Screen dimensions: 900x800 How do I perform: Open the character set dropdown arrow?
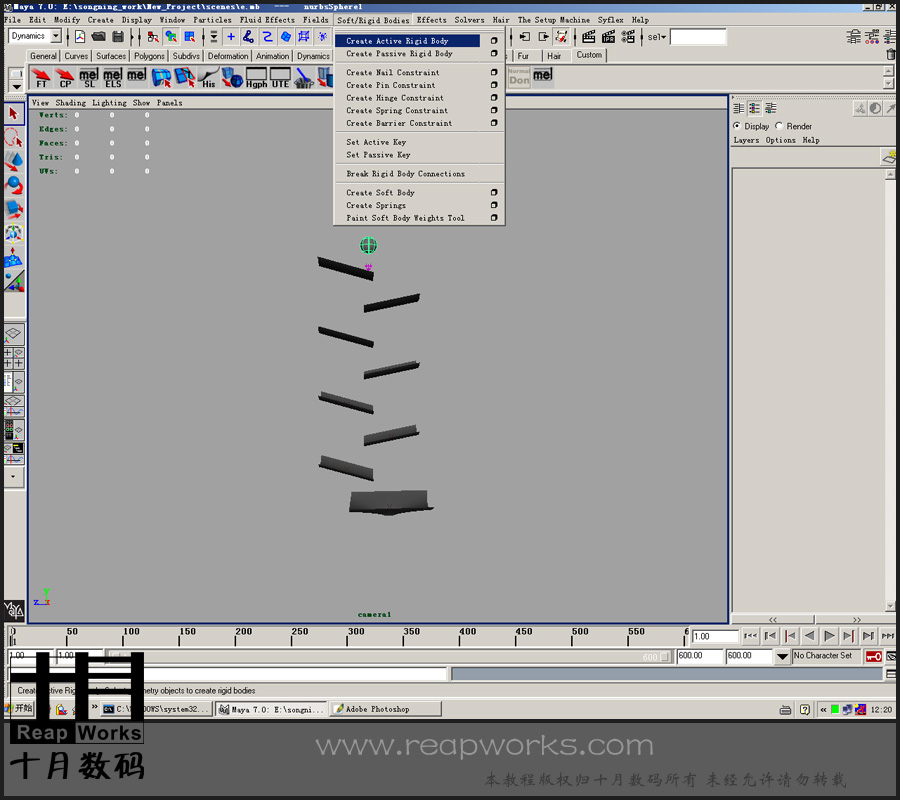pyautogui.click(x=782, y=657)
